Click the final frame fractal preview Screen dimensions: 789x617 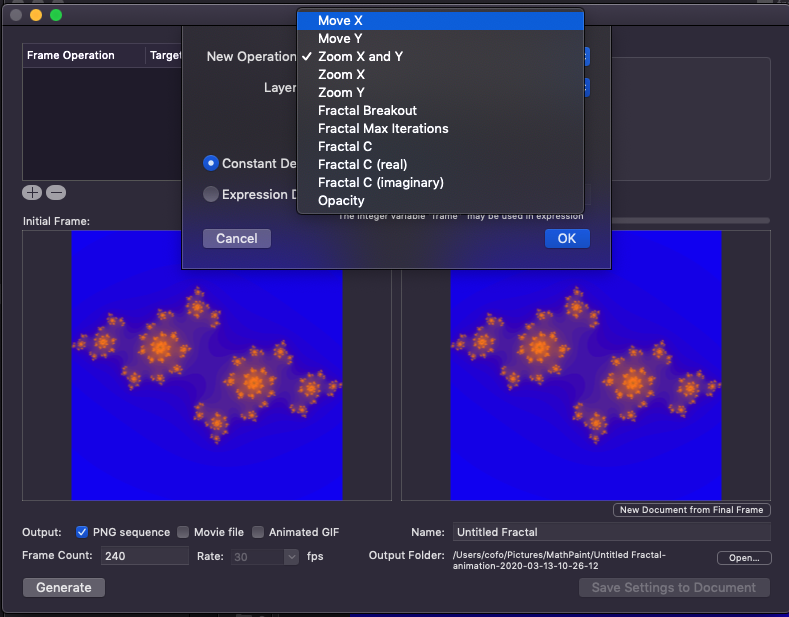pos(586,365)
